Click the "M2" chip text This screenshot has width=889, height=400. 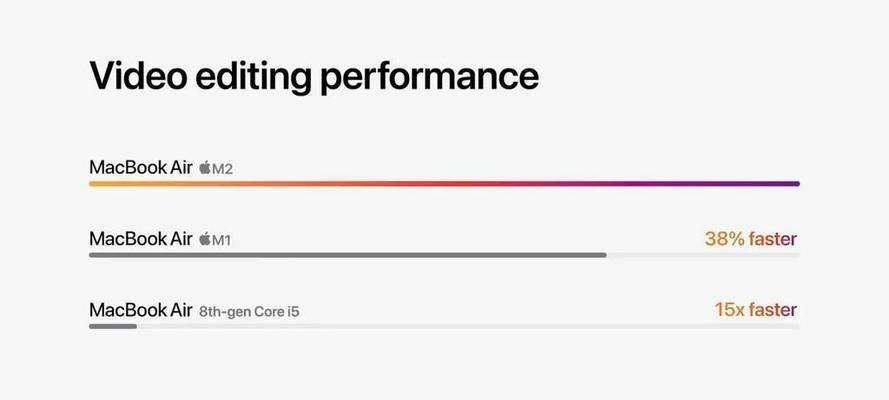point(222,169)
